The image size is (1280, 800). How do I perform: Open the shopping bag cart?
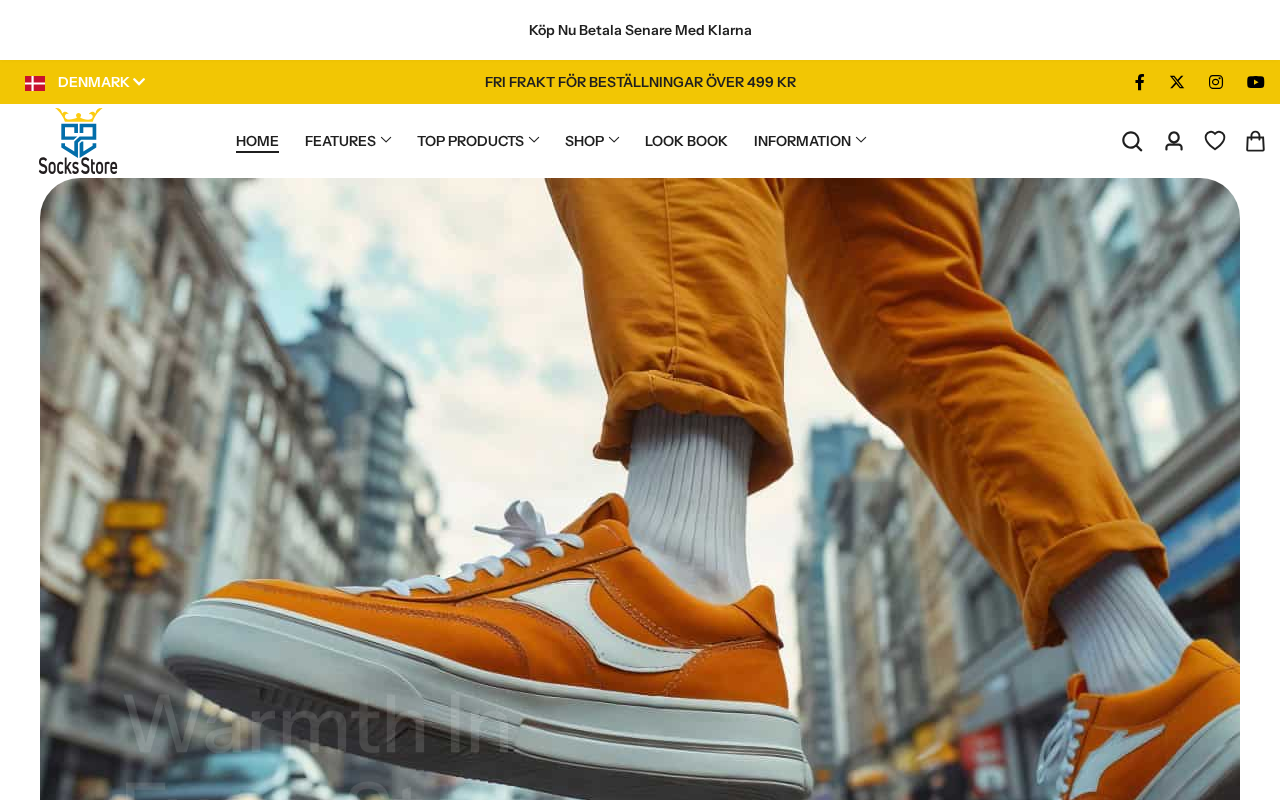click(x=1256, y=141)
